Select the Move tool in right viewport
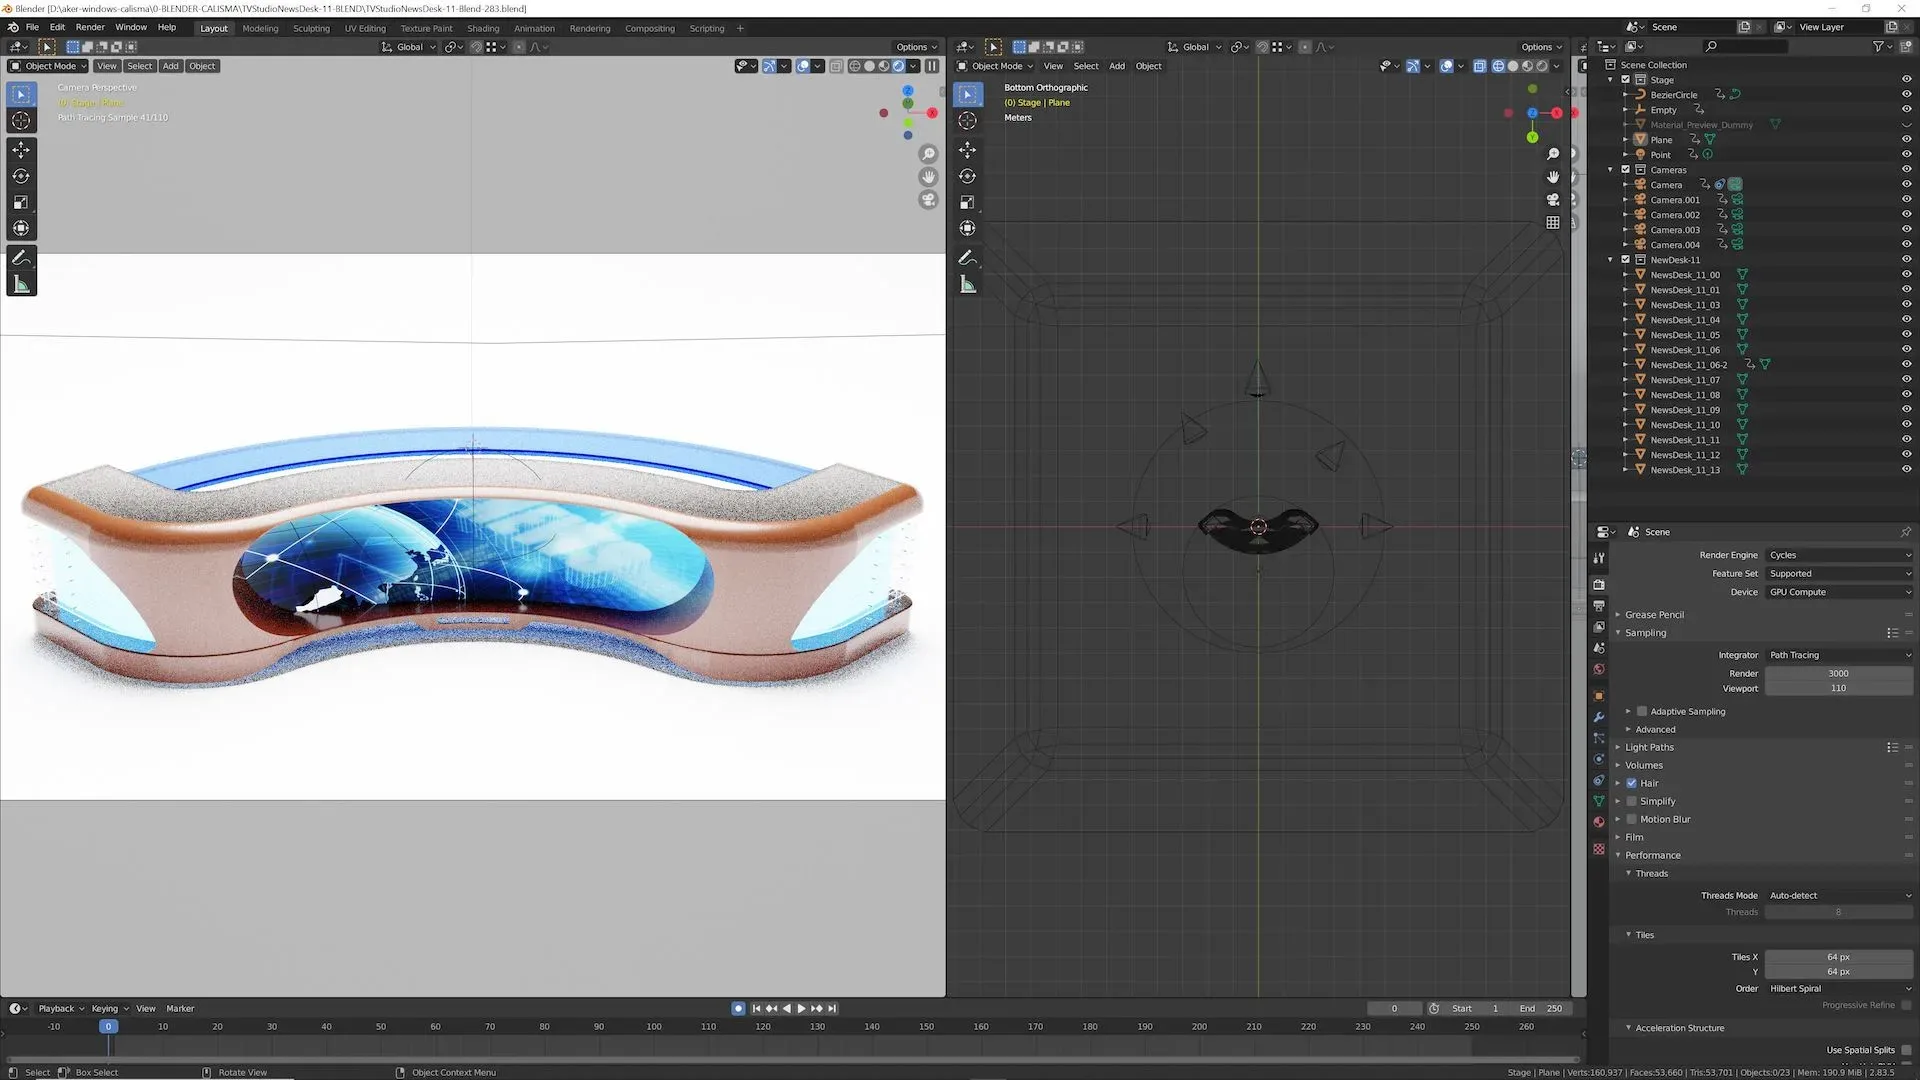Screen dimensions: 1920x1080 click(967, 150)
